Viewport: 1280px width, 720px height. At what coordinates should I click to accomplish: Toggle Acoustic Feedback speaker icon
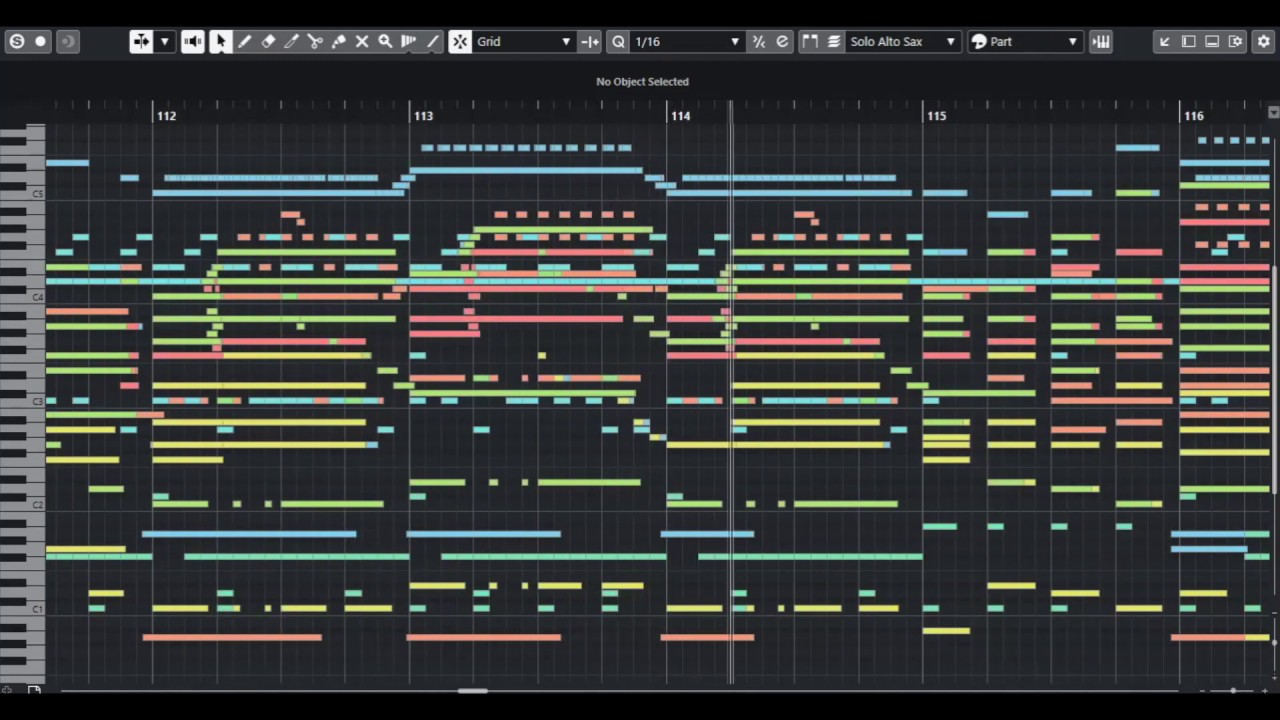(193, 41)
